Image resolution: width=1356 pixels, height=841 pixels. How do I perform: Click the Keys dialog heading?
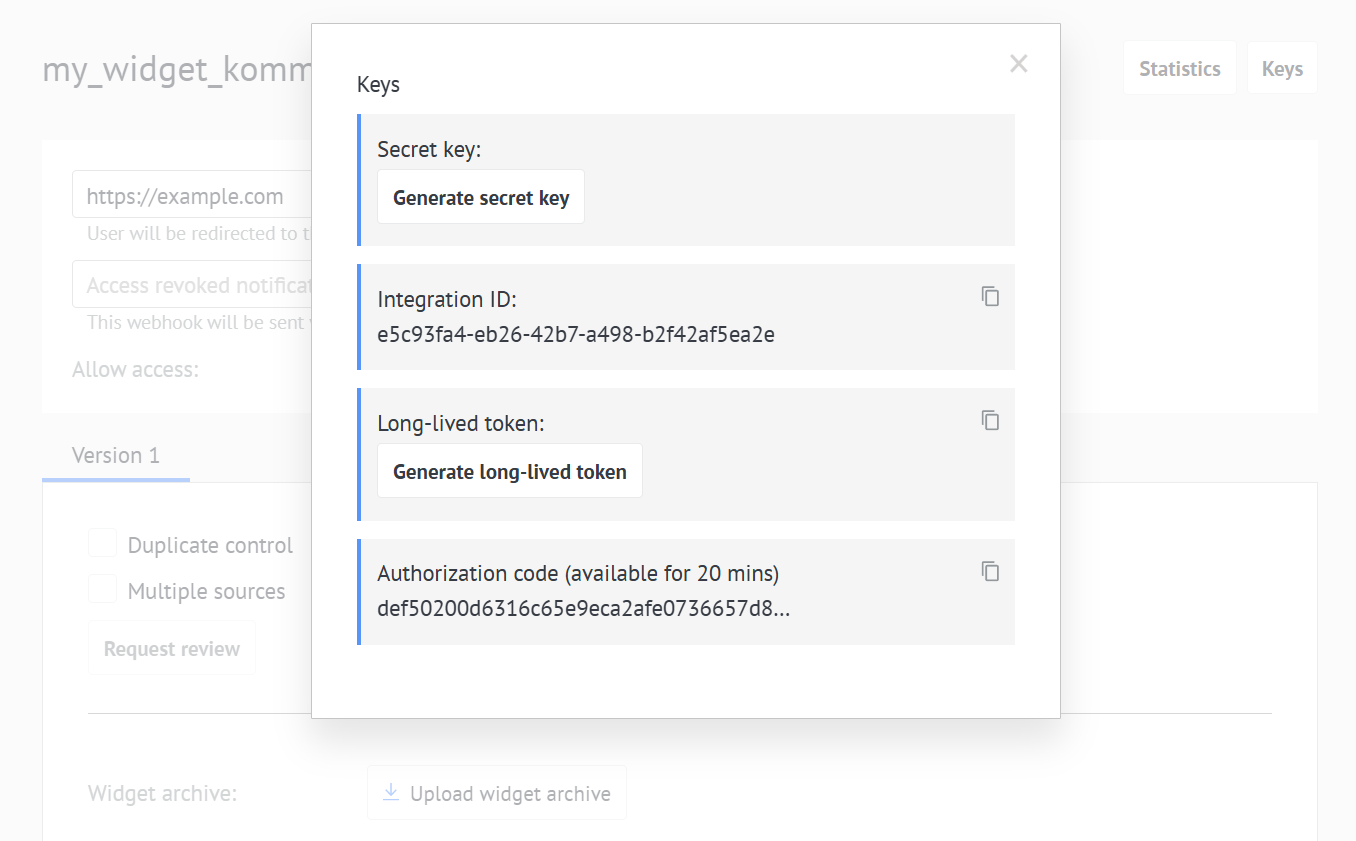(378, 85)
